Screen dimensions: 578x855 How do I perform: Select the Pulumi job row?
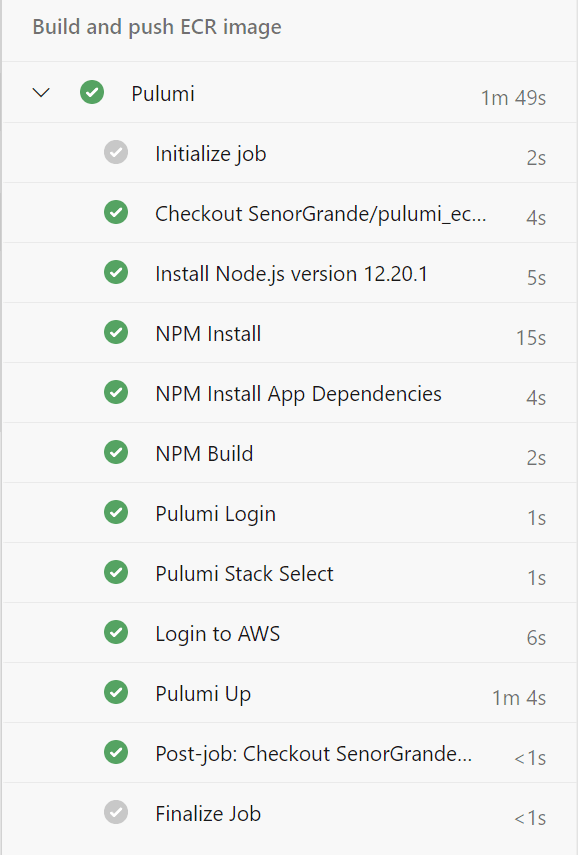point(290,92)
